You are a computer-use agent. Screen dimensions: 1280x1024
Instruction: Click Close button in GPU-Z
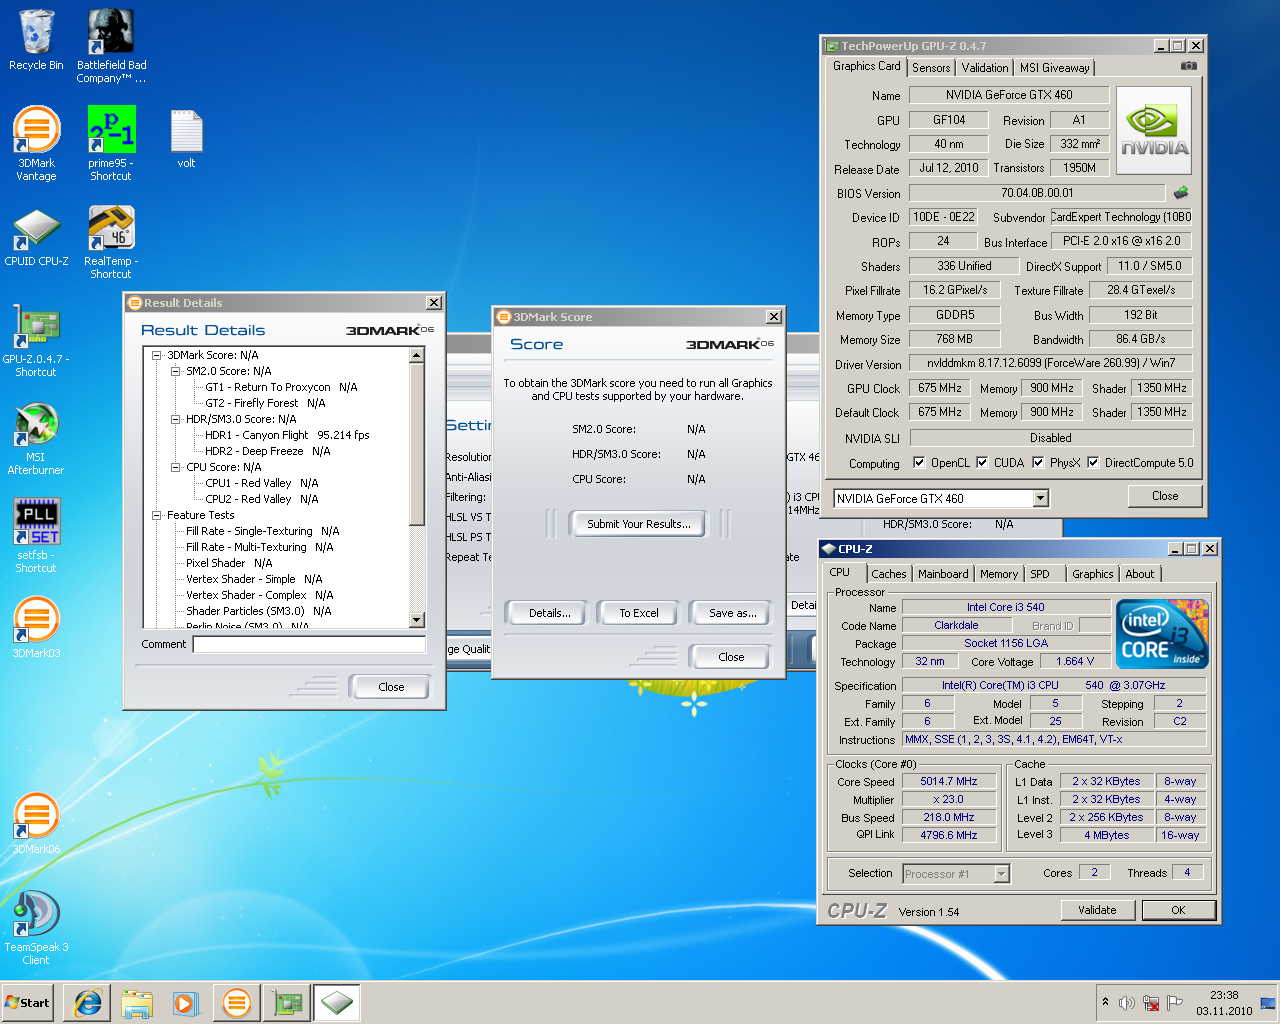pos(1164,496)
